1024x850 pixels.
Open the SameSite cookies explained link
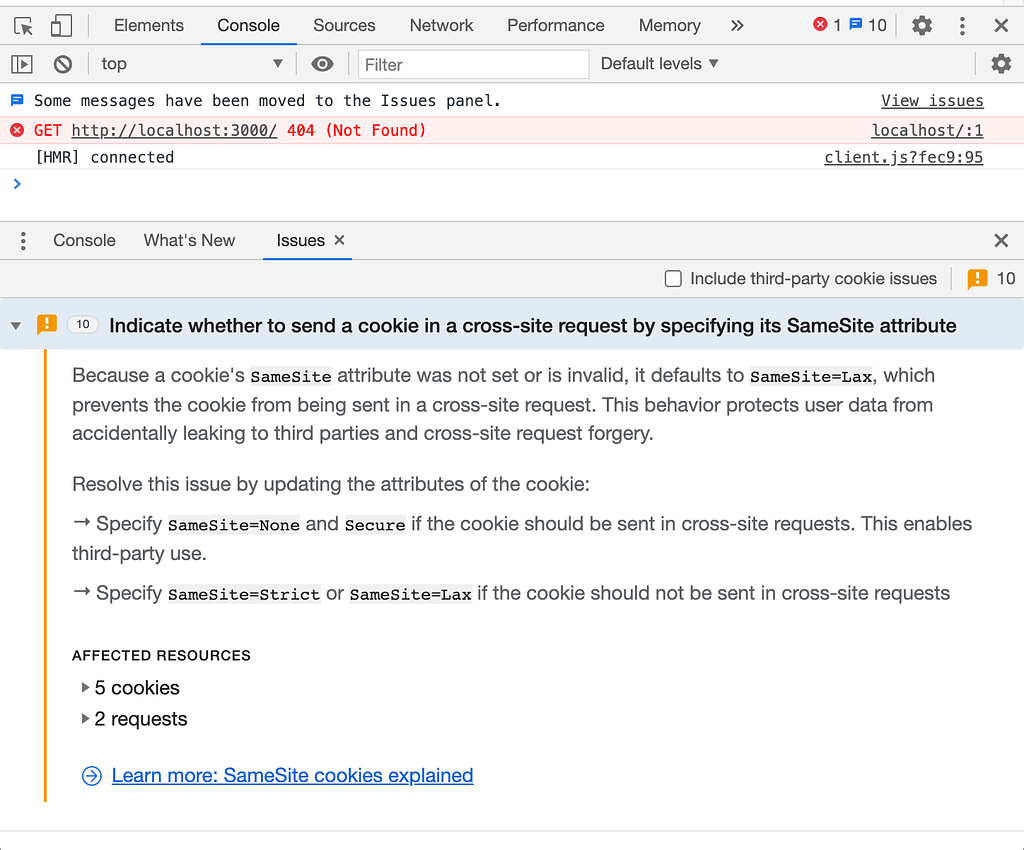pyautogui.click(x=292, y=775)
